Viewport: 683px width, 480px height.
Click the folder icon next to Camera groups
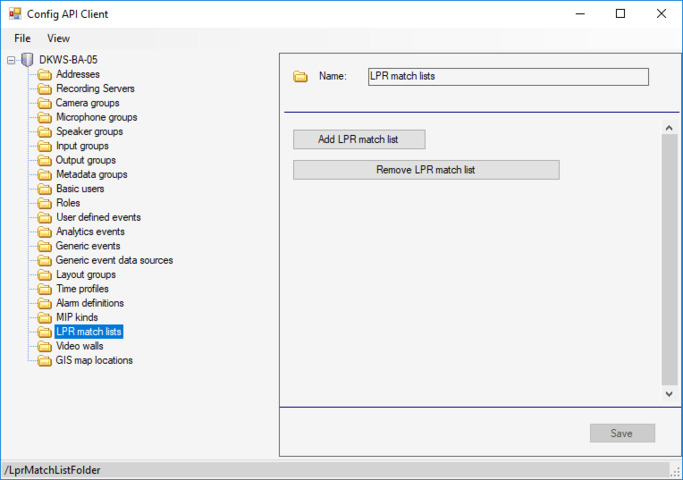(x=45, y=103)
